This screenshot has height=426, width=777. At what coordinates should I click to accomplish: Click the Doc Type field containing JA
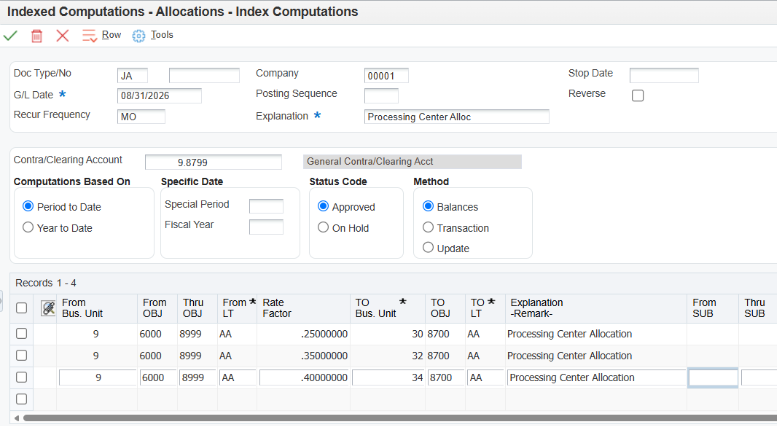132,76
